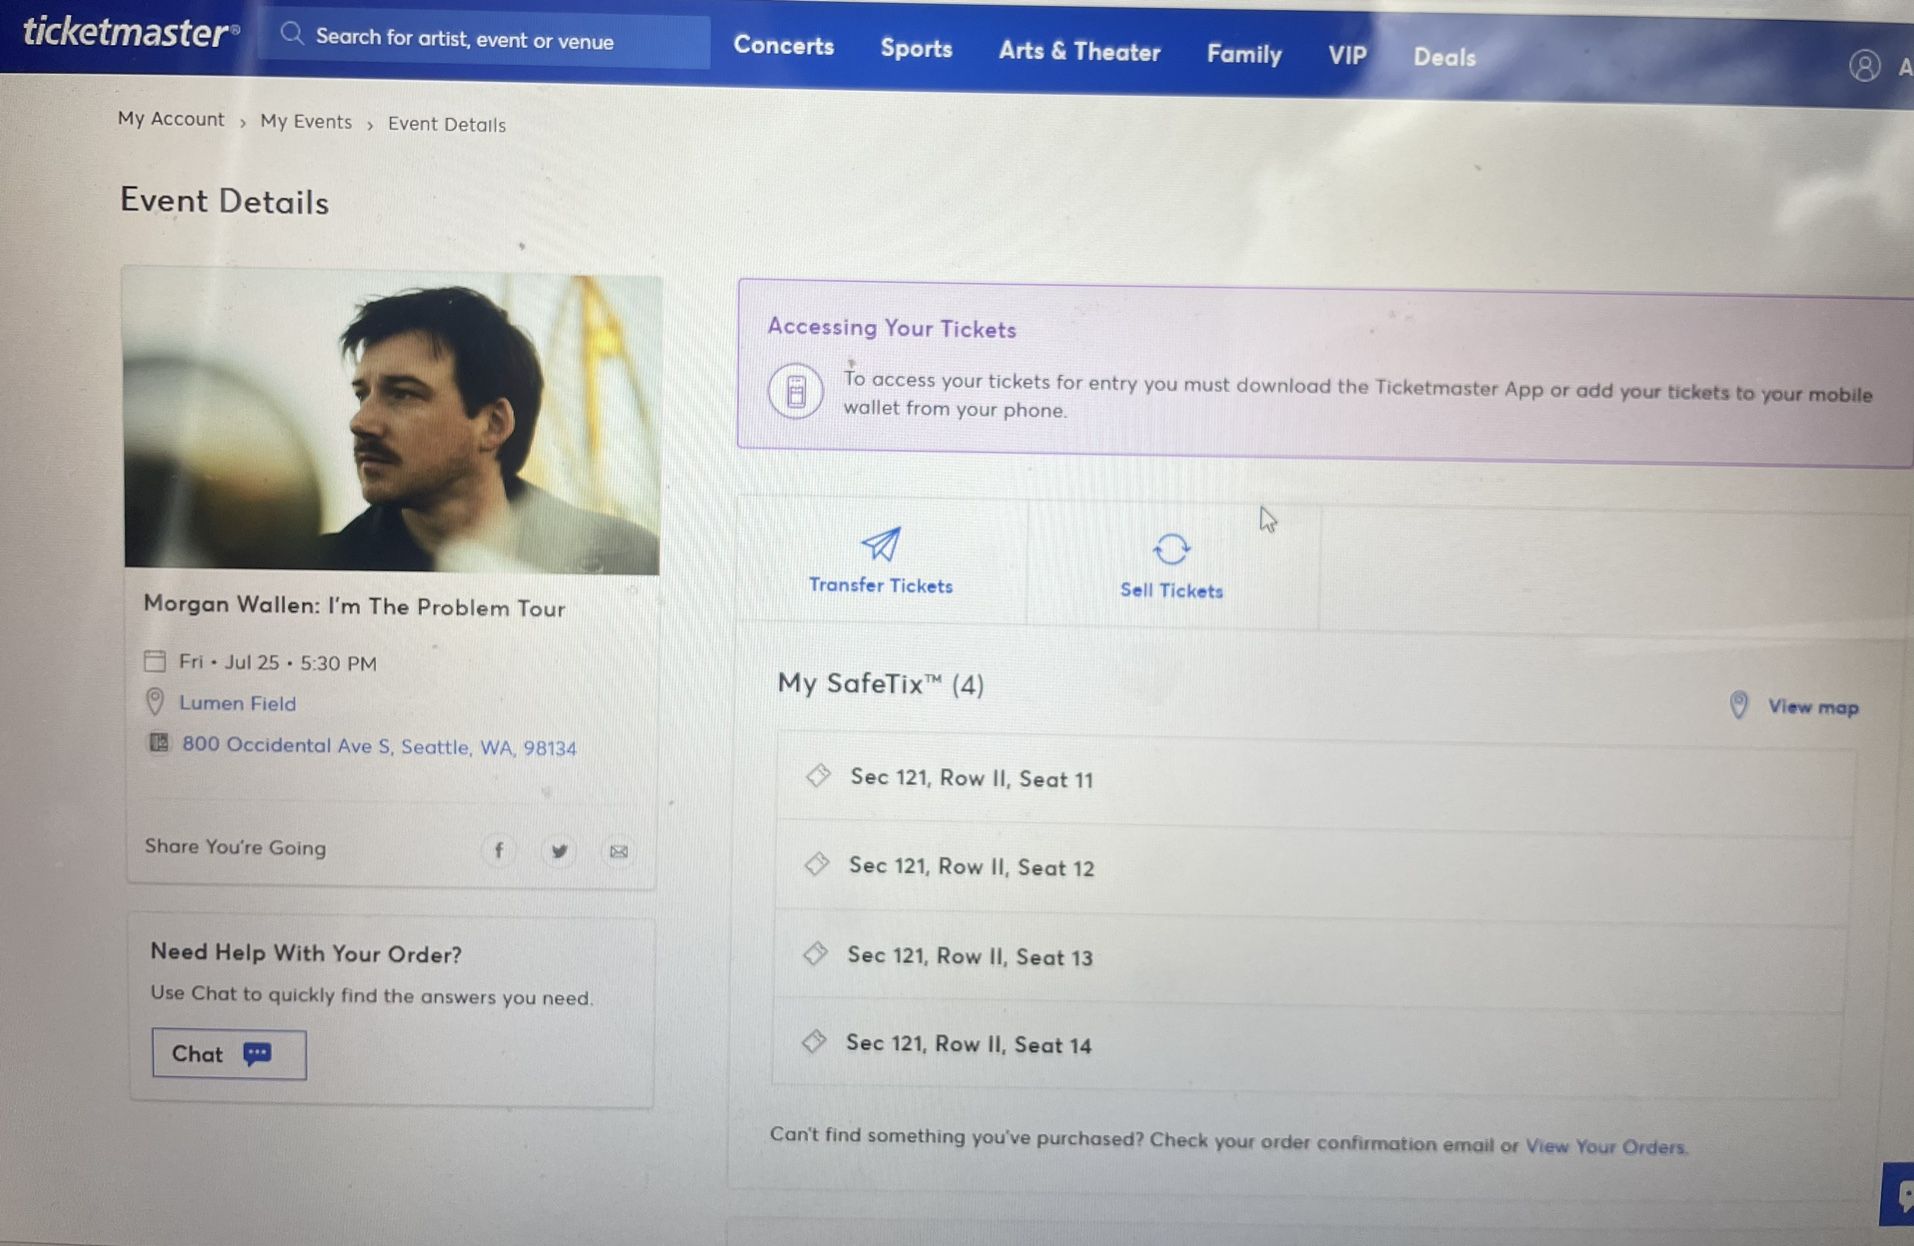Share event by email icon

(619, 852)
